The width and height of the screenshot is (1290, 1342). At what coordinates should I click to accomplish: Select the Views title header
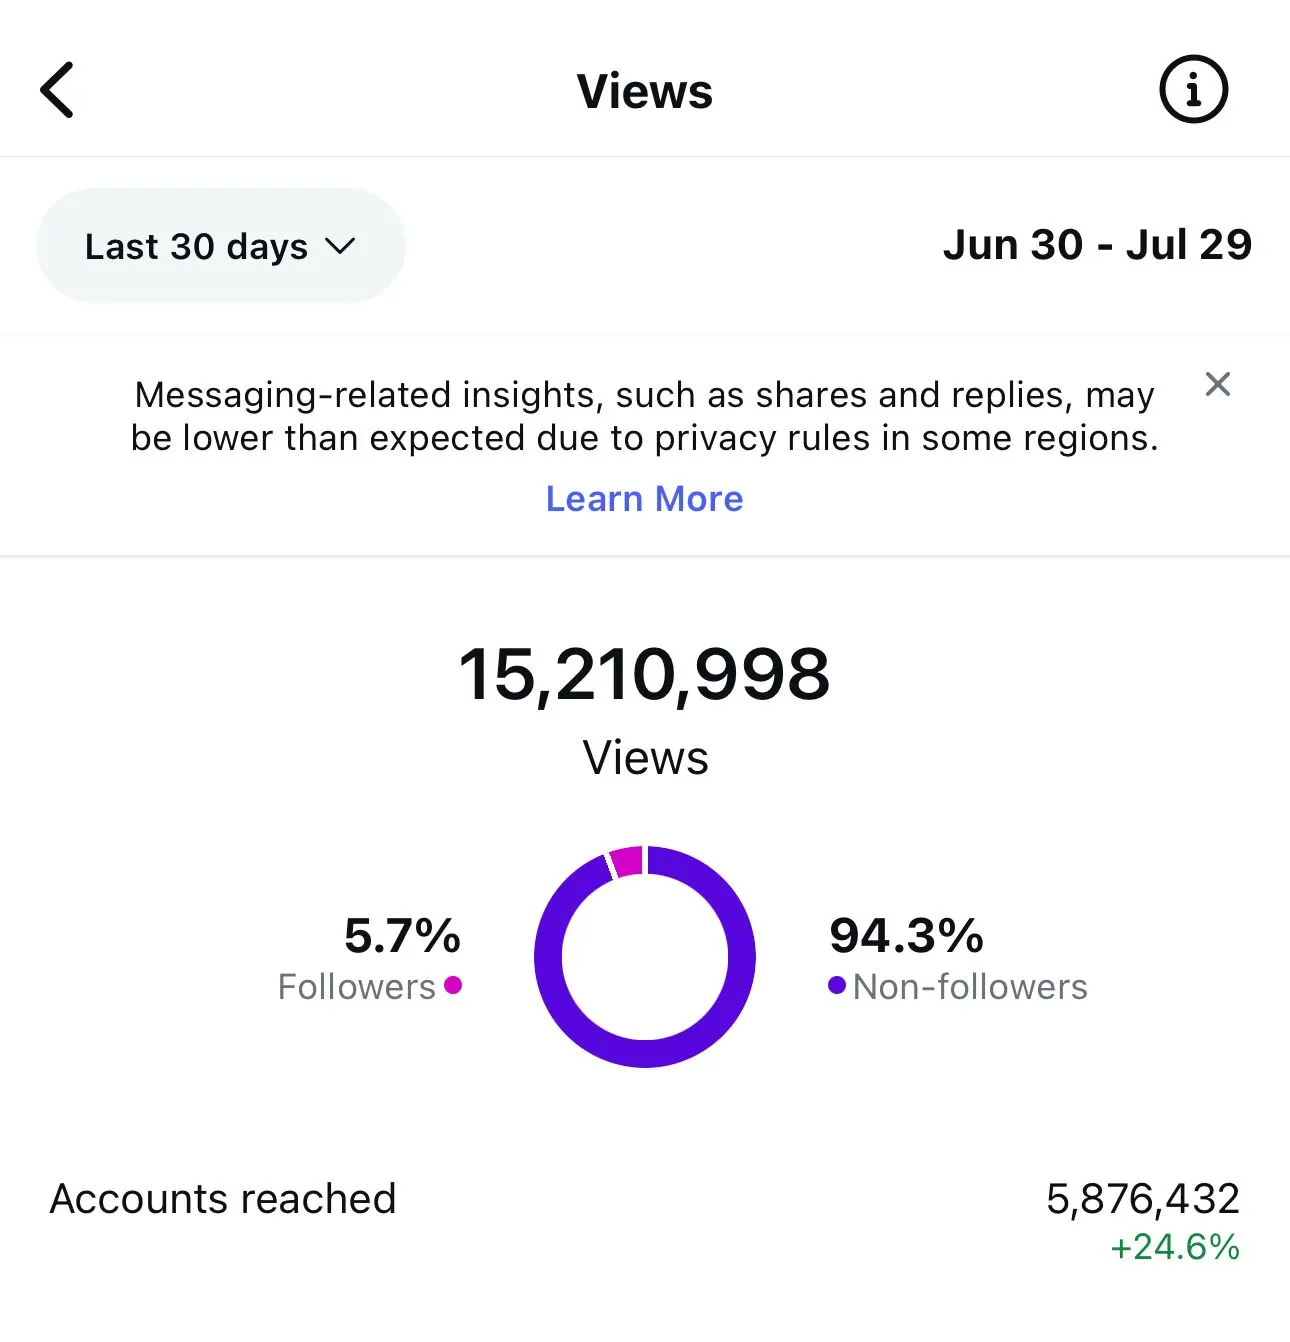[644, 91]
